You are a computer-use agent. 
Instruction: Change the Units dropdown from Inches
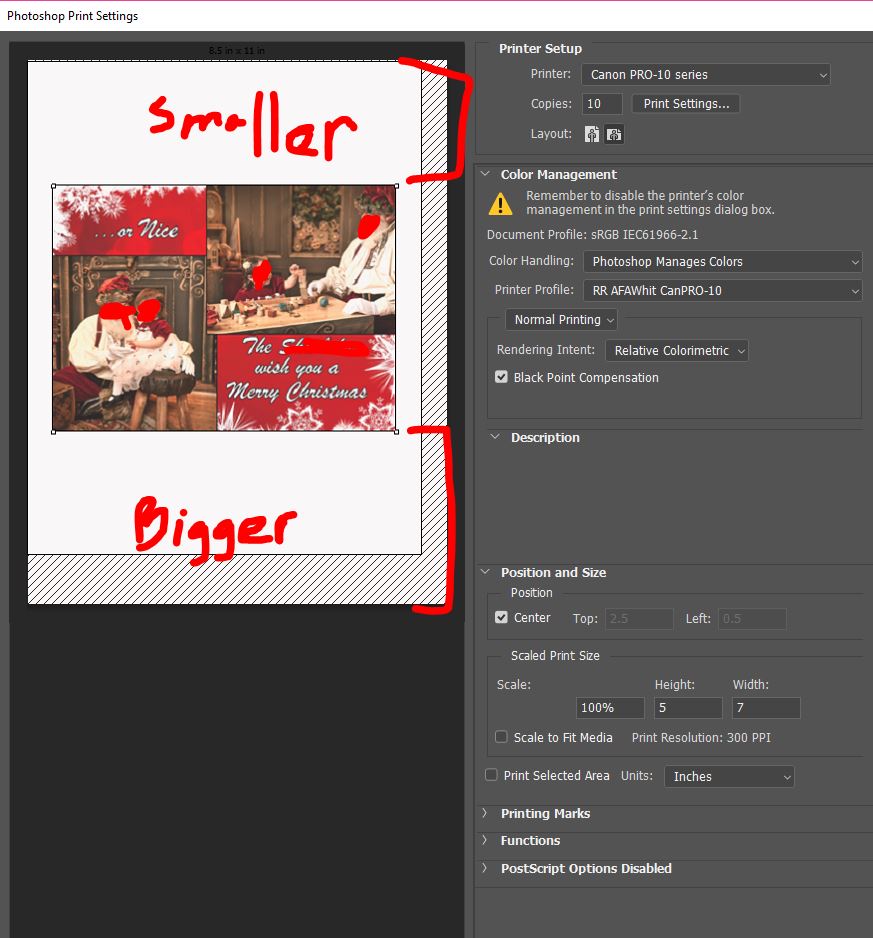click(x=729, y=777)
